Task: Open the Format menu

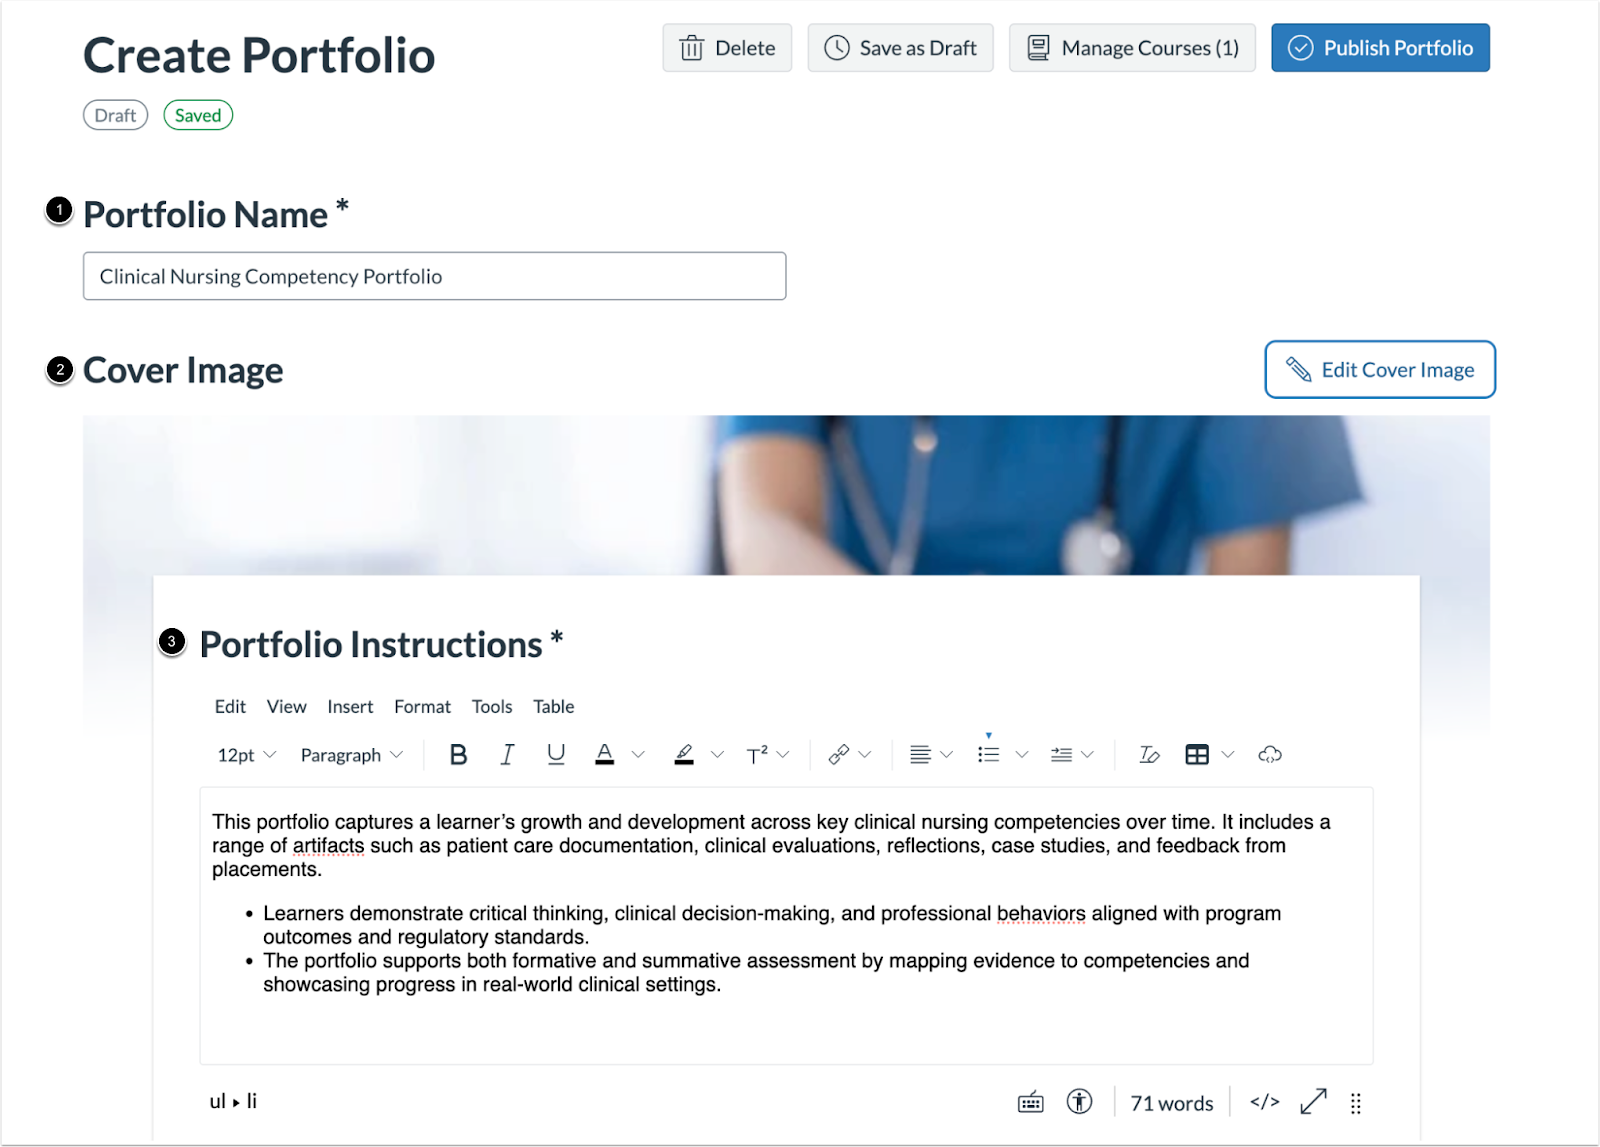Action: tap(422, 706)
